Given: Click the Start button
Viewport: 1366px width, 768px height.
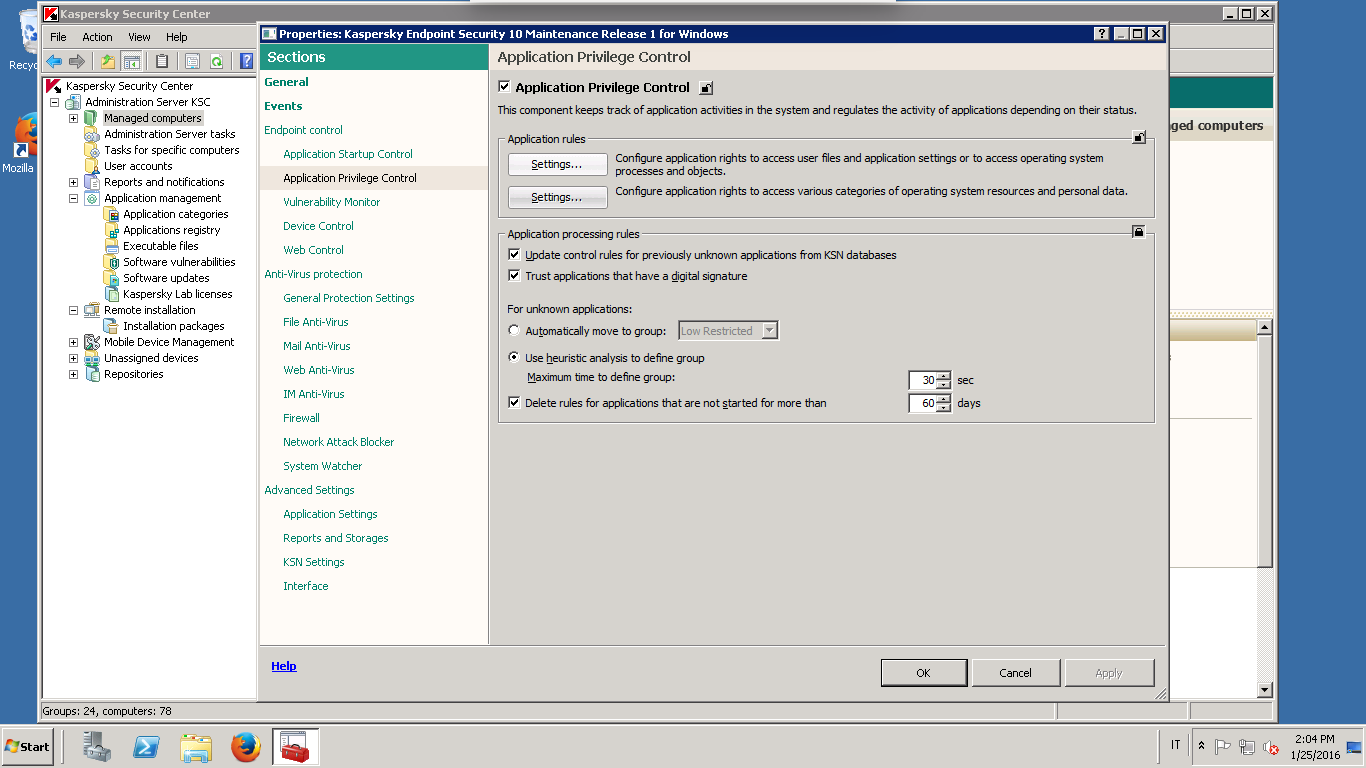Looking at the screenshot, I should tap(27, 747).
